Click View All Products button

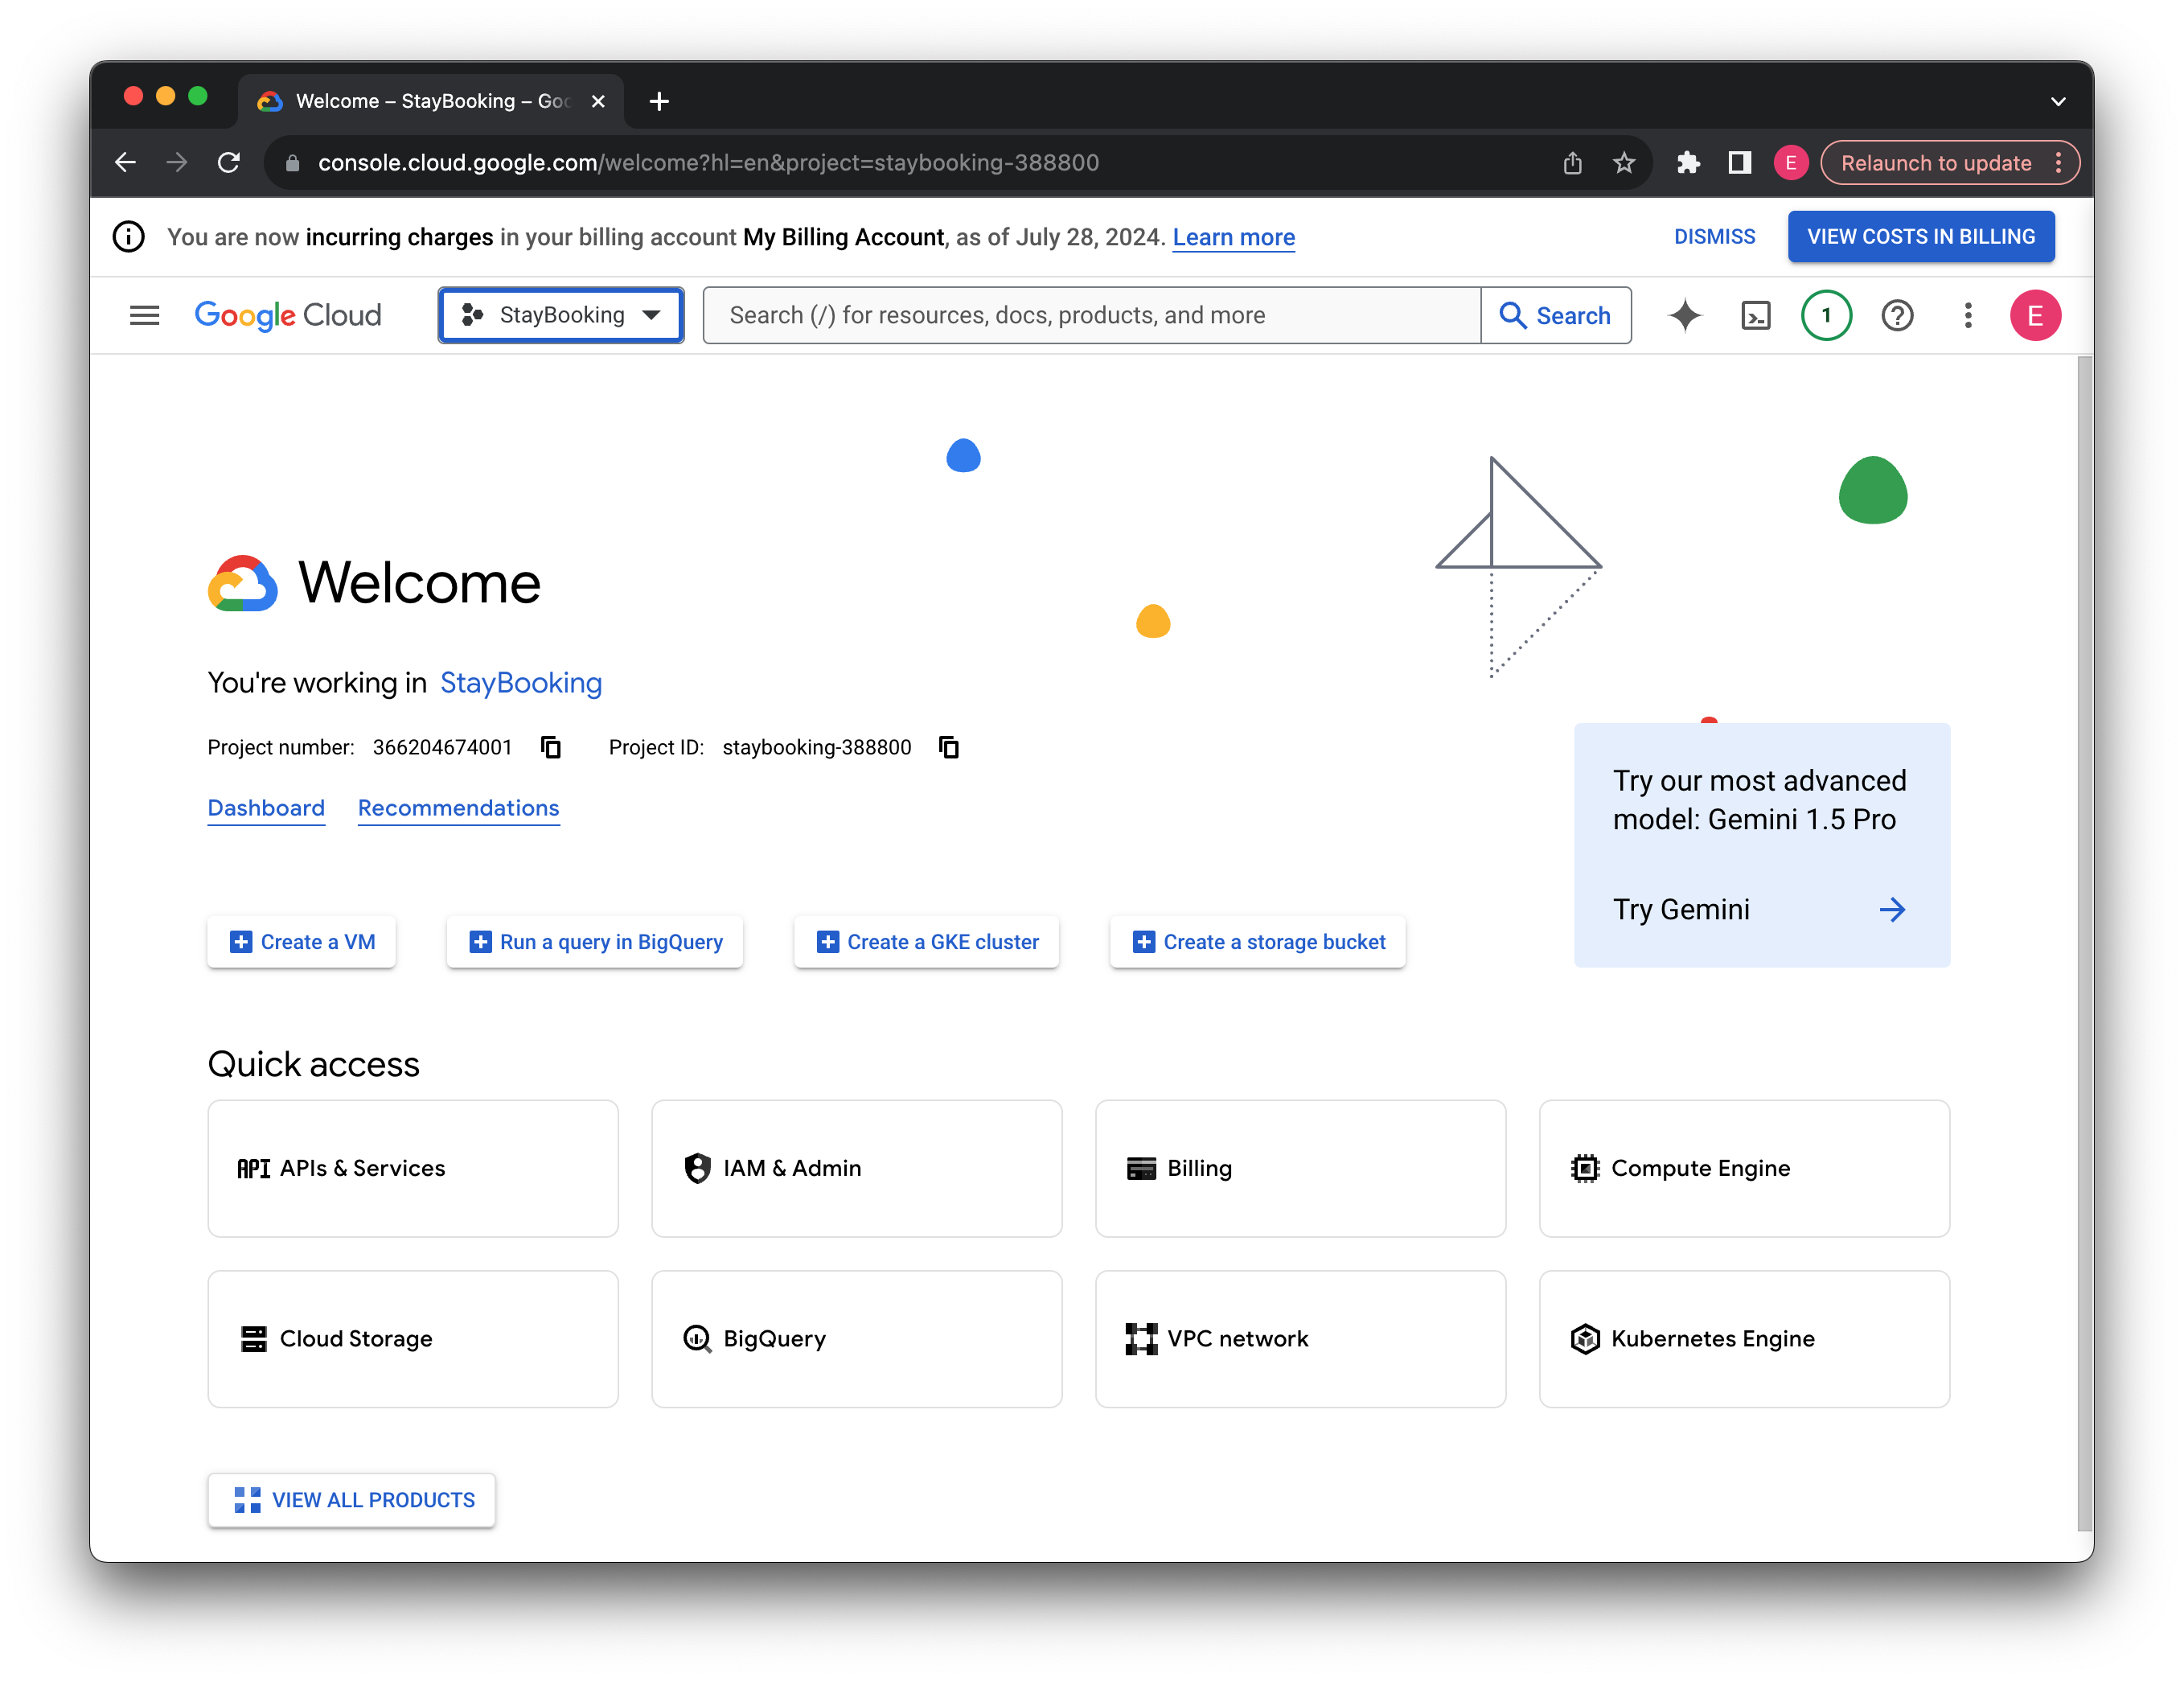click(351, 1501)
